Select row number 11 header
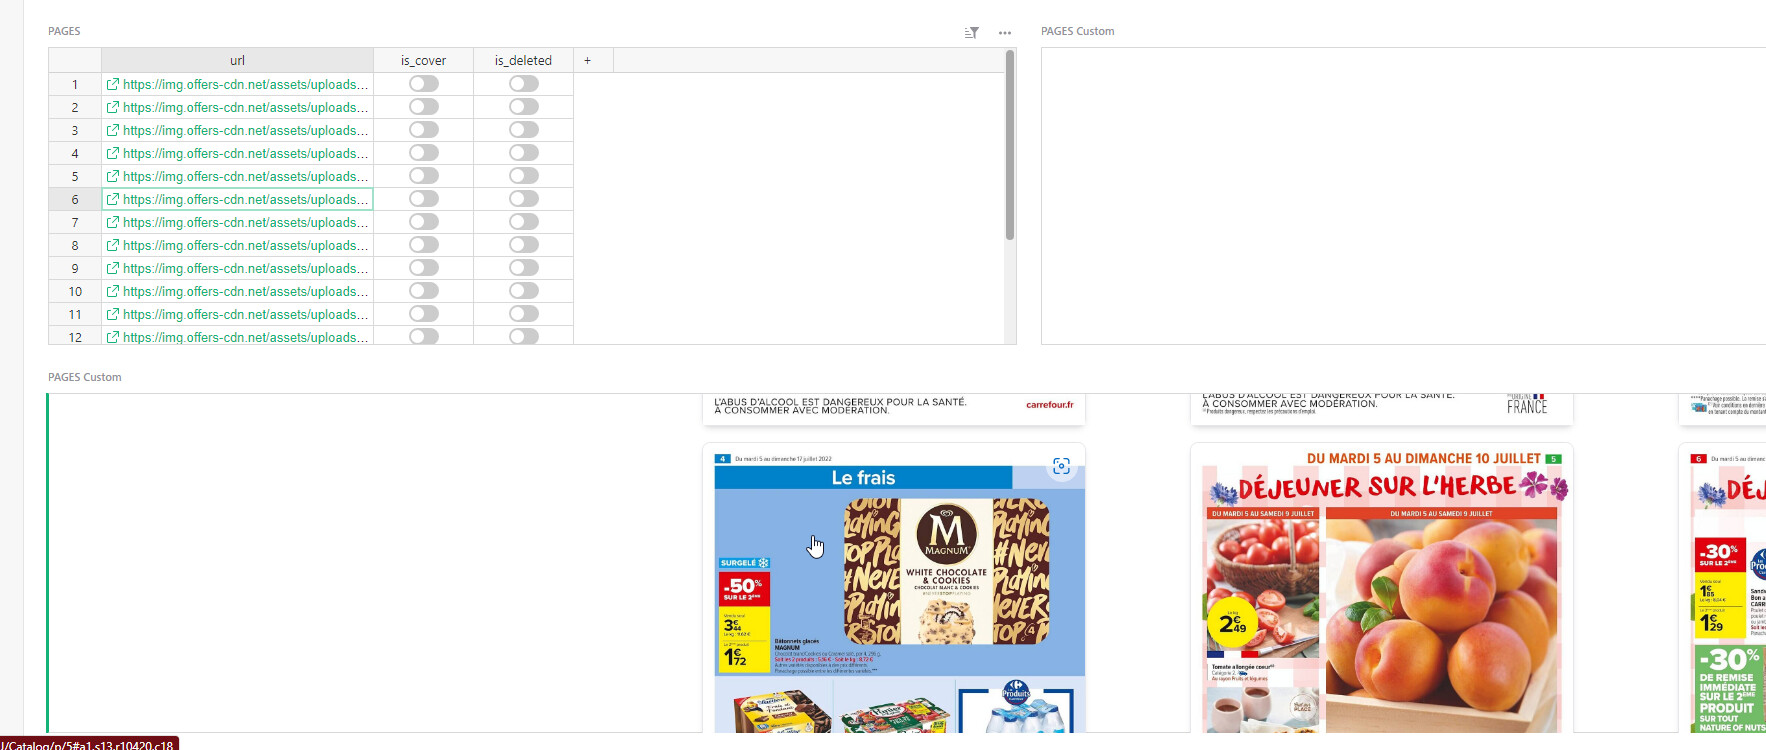This screenshot has width=1766, height=750. point(75,315)
